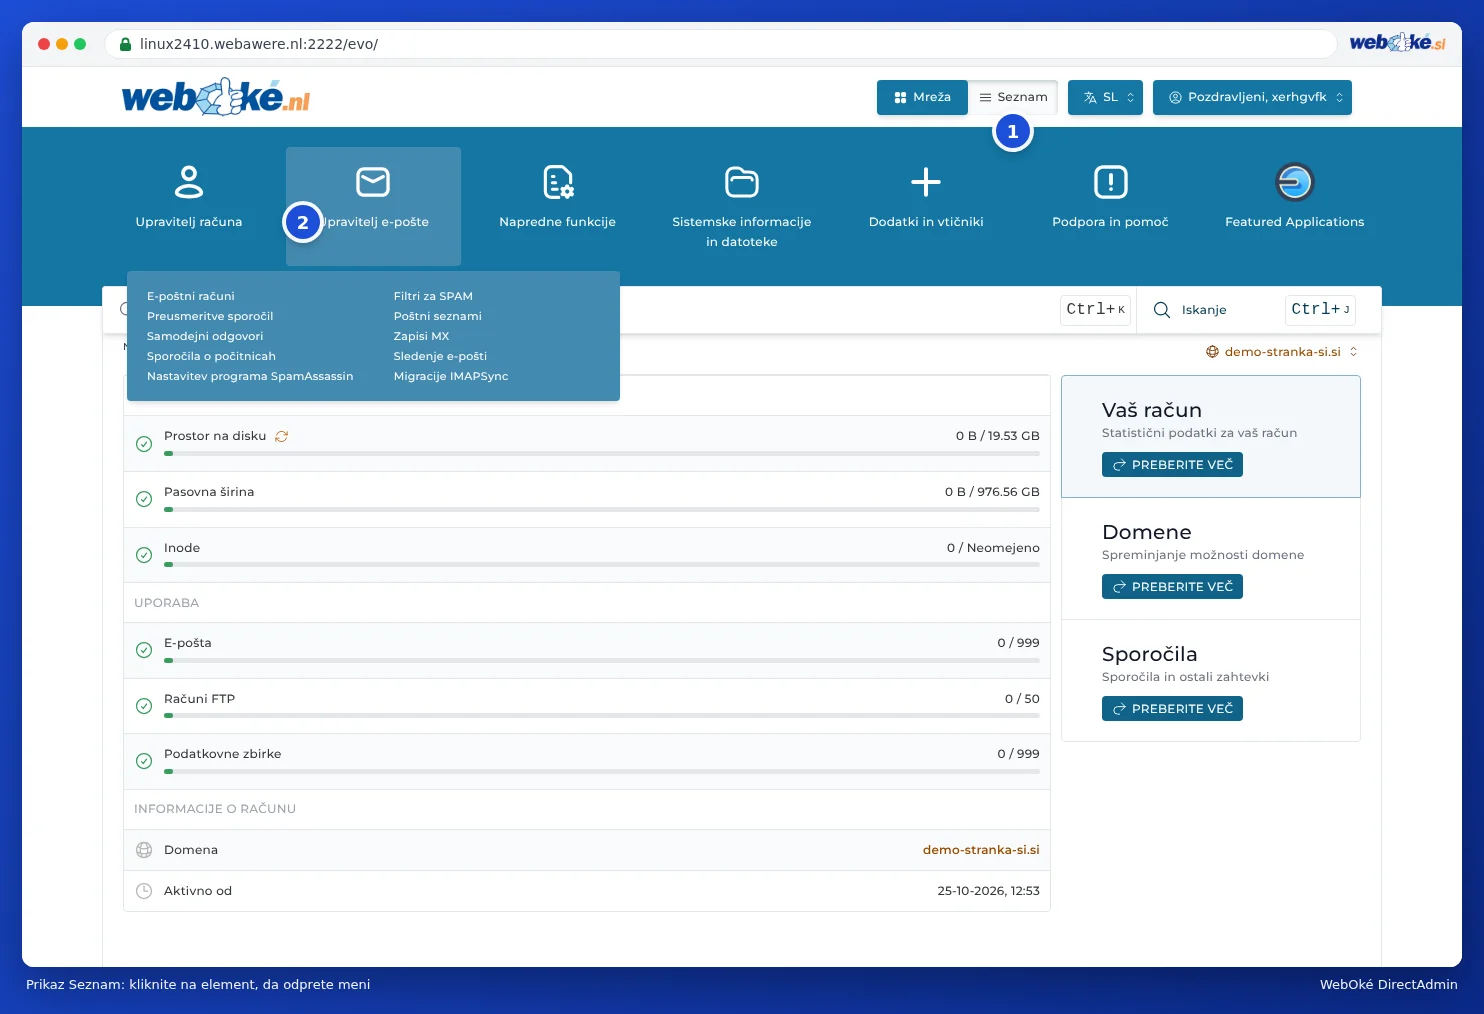Open the demo-stranka-si.si domain selector
Screen dimensions: 1484x1014
click(1282, 352)
